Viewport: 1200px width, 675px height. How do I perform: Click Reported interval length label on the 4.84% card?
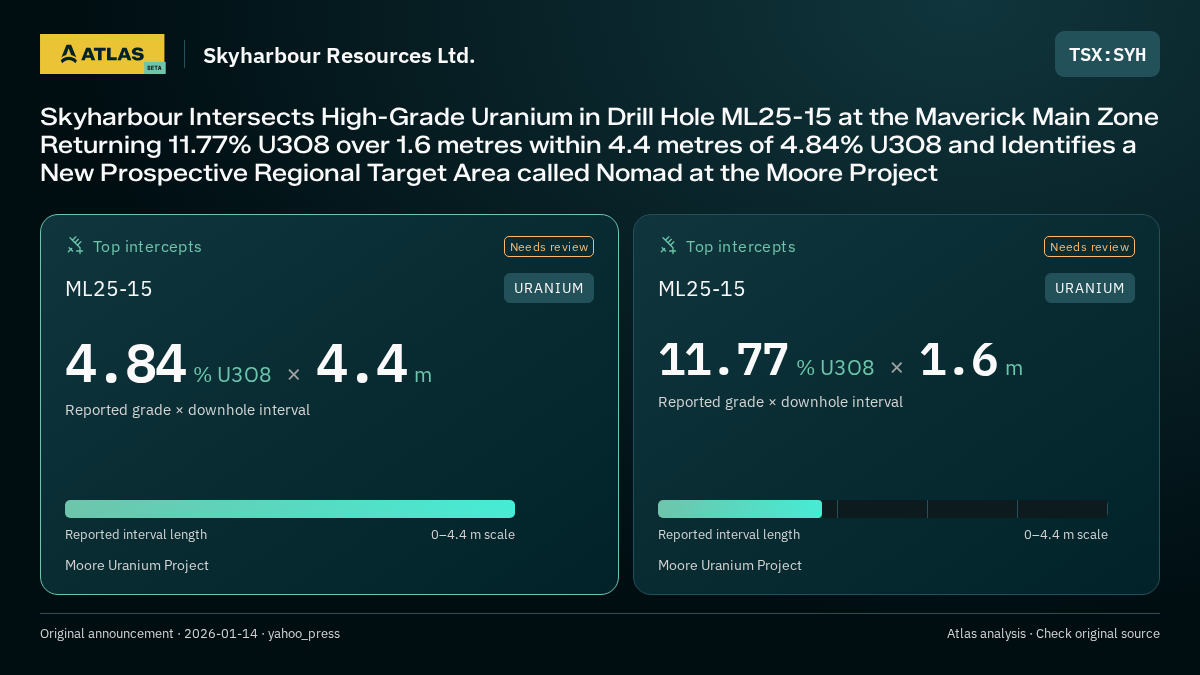(136, 535)
